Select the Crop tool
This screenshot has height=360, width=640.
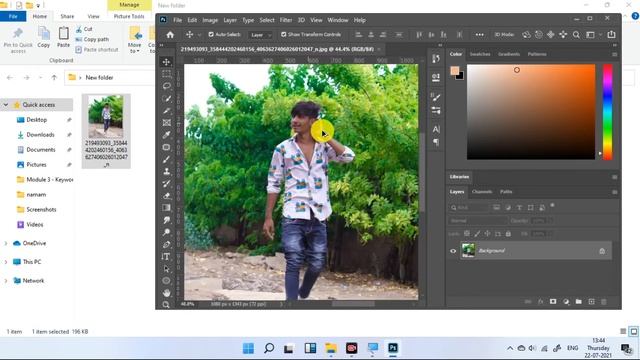[167, 111]
